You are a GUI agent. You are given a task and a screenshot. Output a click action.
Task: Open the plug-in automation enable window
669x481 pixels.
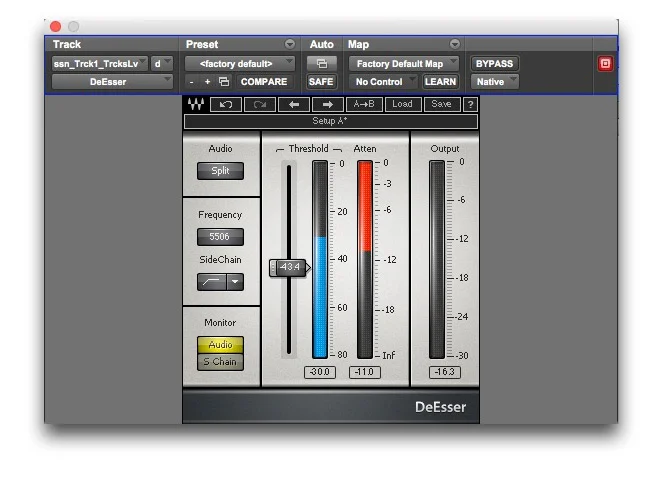[322, 64]
